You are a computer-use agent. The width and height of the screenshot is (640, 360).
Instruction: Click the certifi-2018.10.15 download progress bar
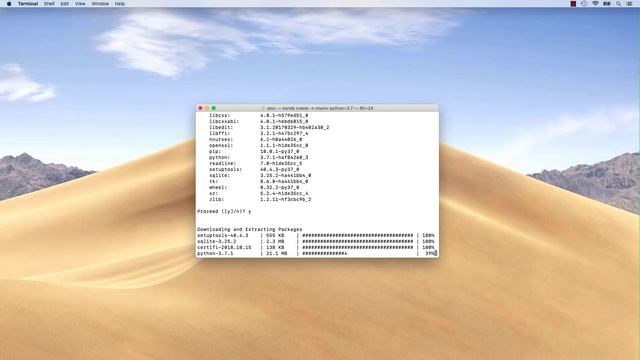tap(358, 247)
